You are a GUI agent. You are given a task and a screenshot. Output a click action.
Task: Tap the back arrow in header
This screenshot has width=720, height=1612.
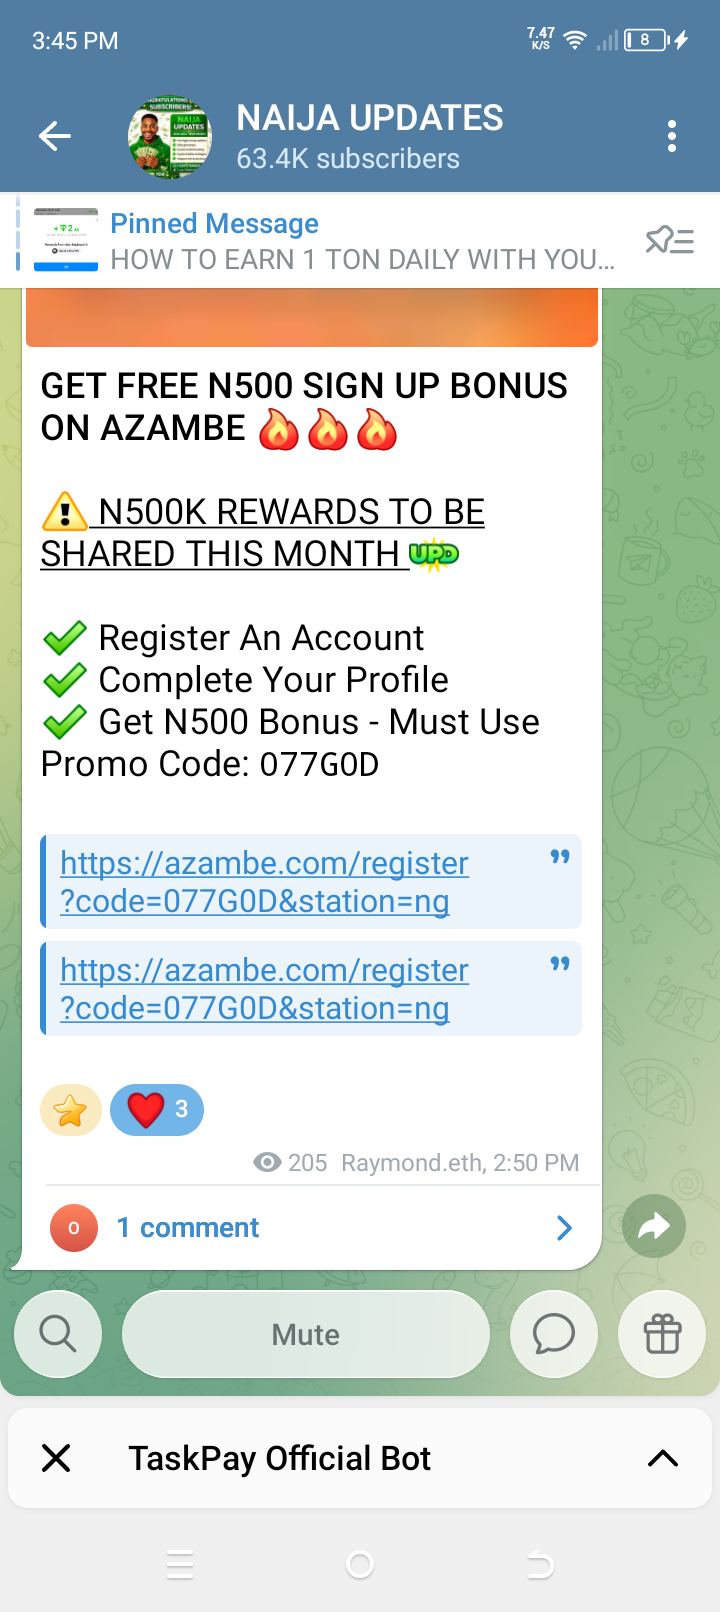[55, 136]
